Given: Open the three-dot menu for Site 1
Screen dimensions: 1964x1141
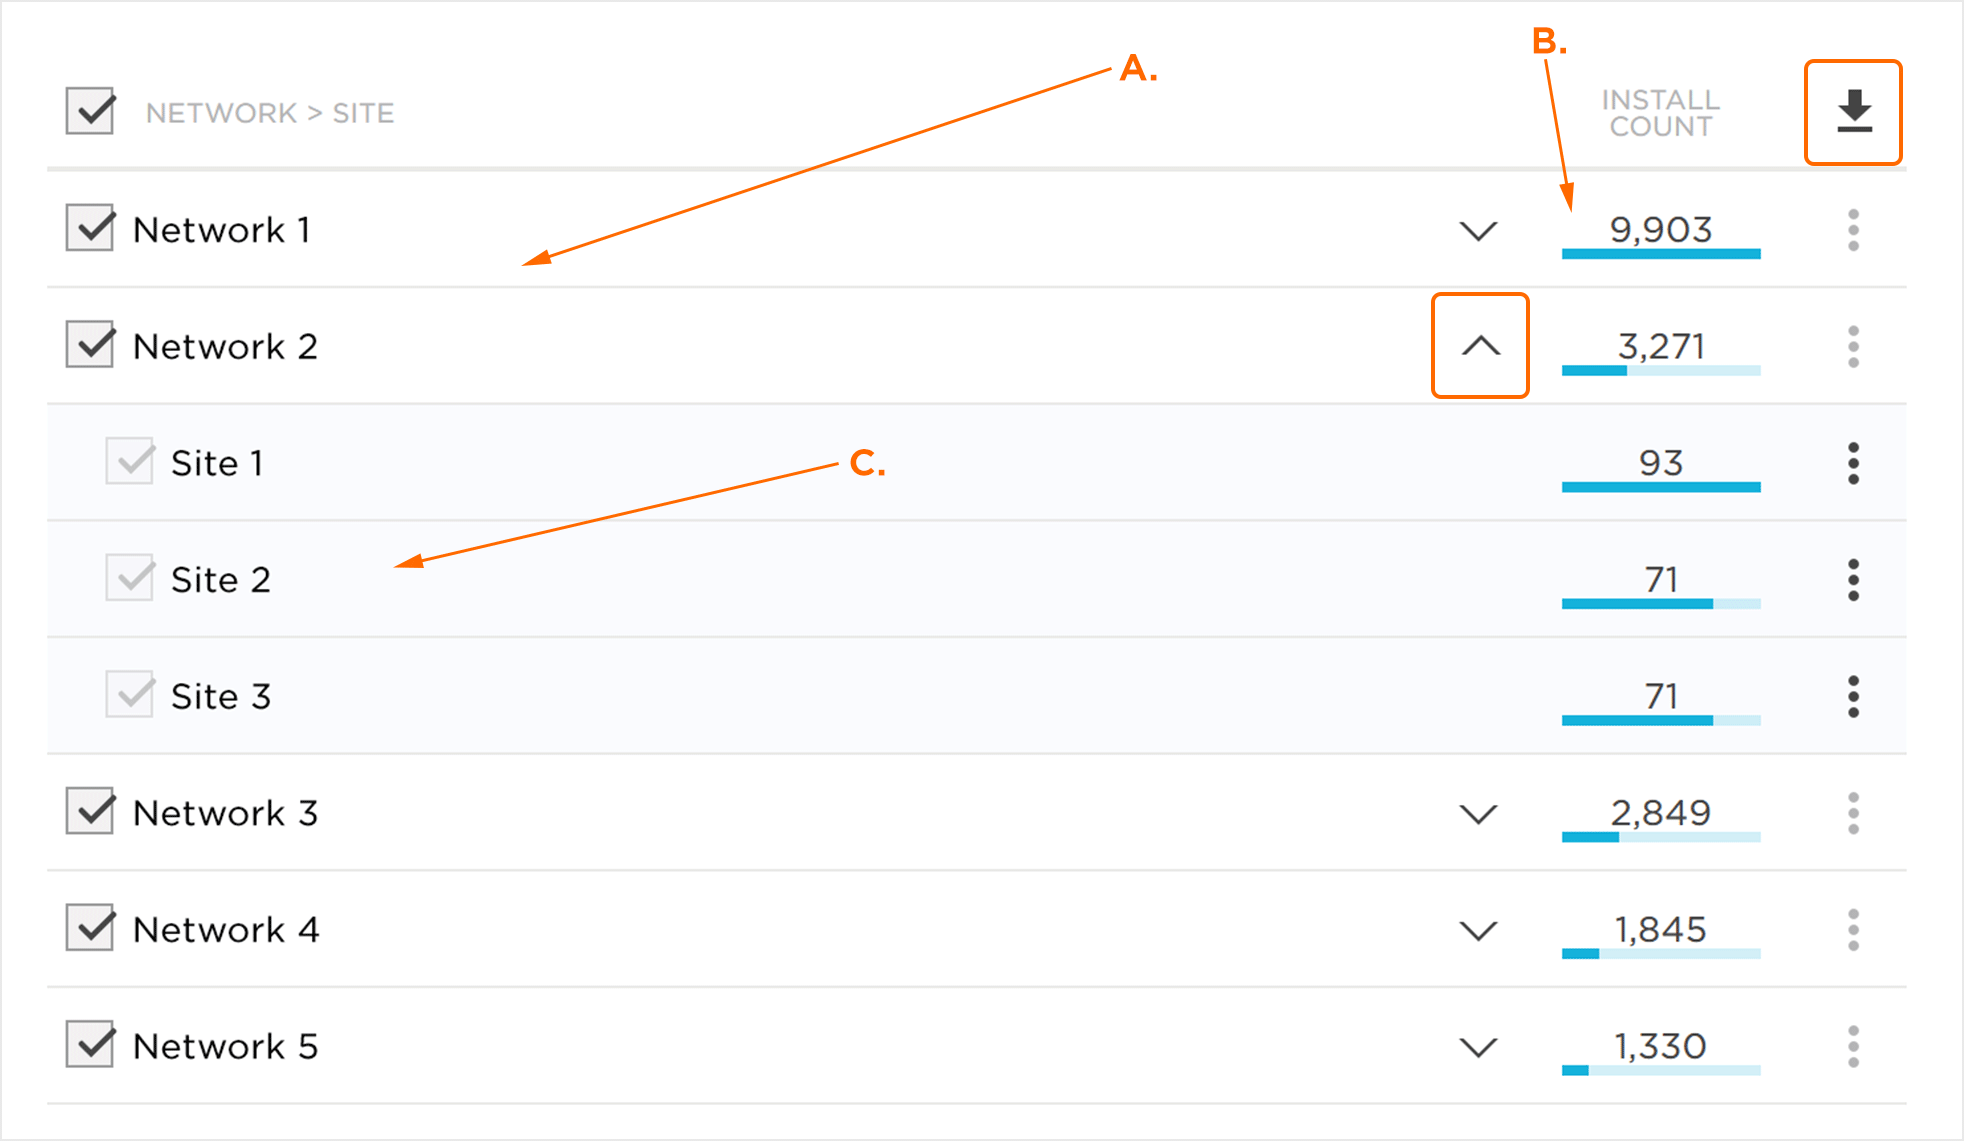Looking at the screenshot, I should (x=1853, y=464).
